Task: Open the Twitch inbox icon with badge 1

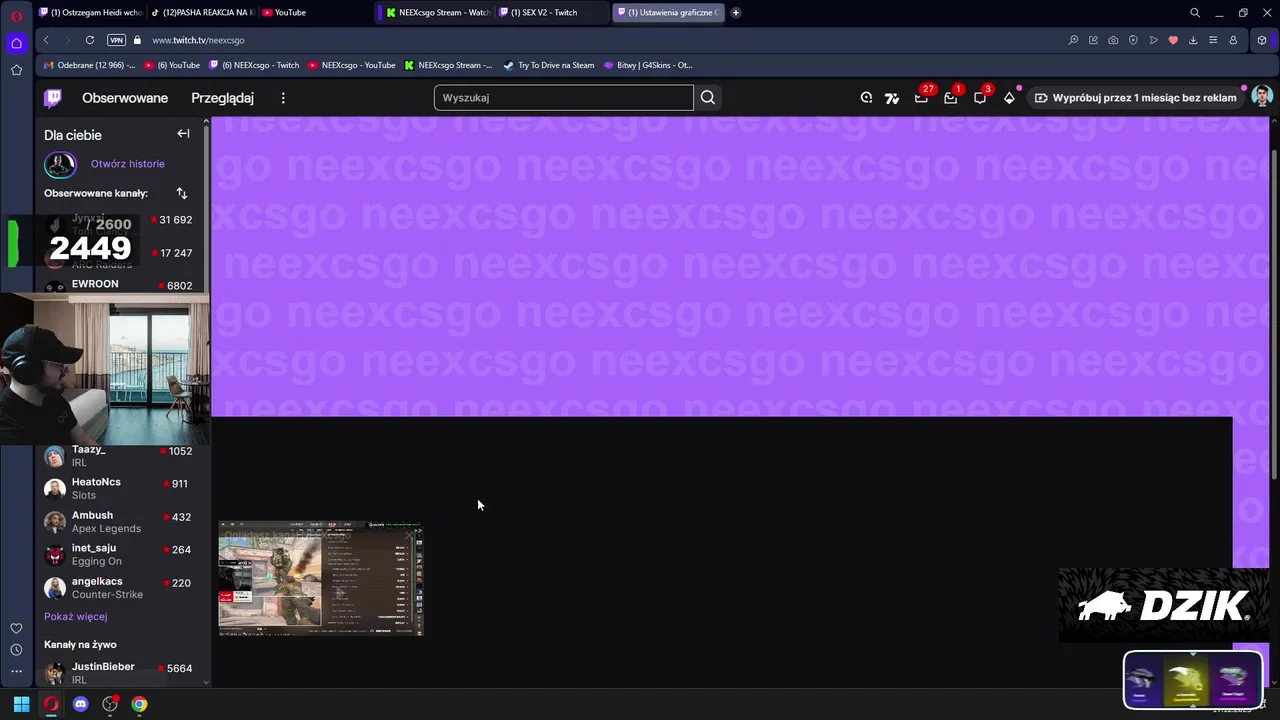Action: [951, 97]
